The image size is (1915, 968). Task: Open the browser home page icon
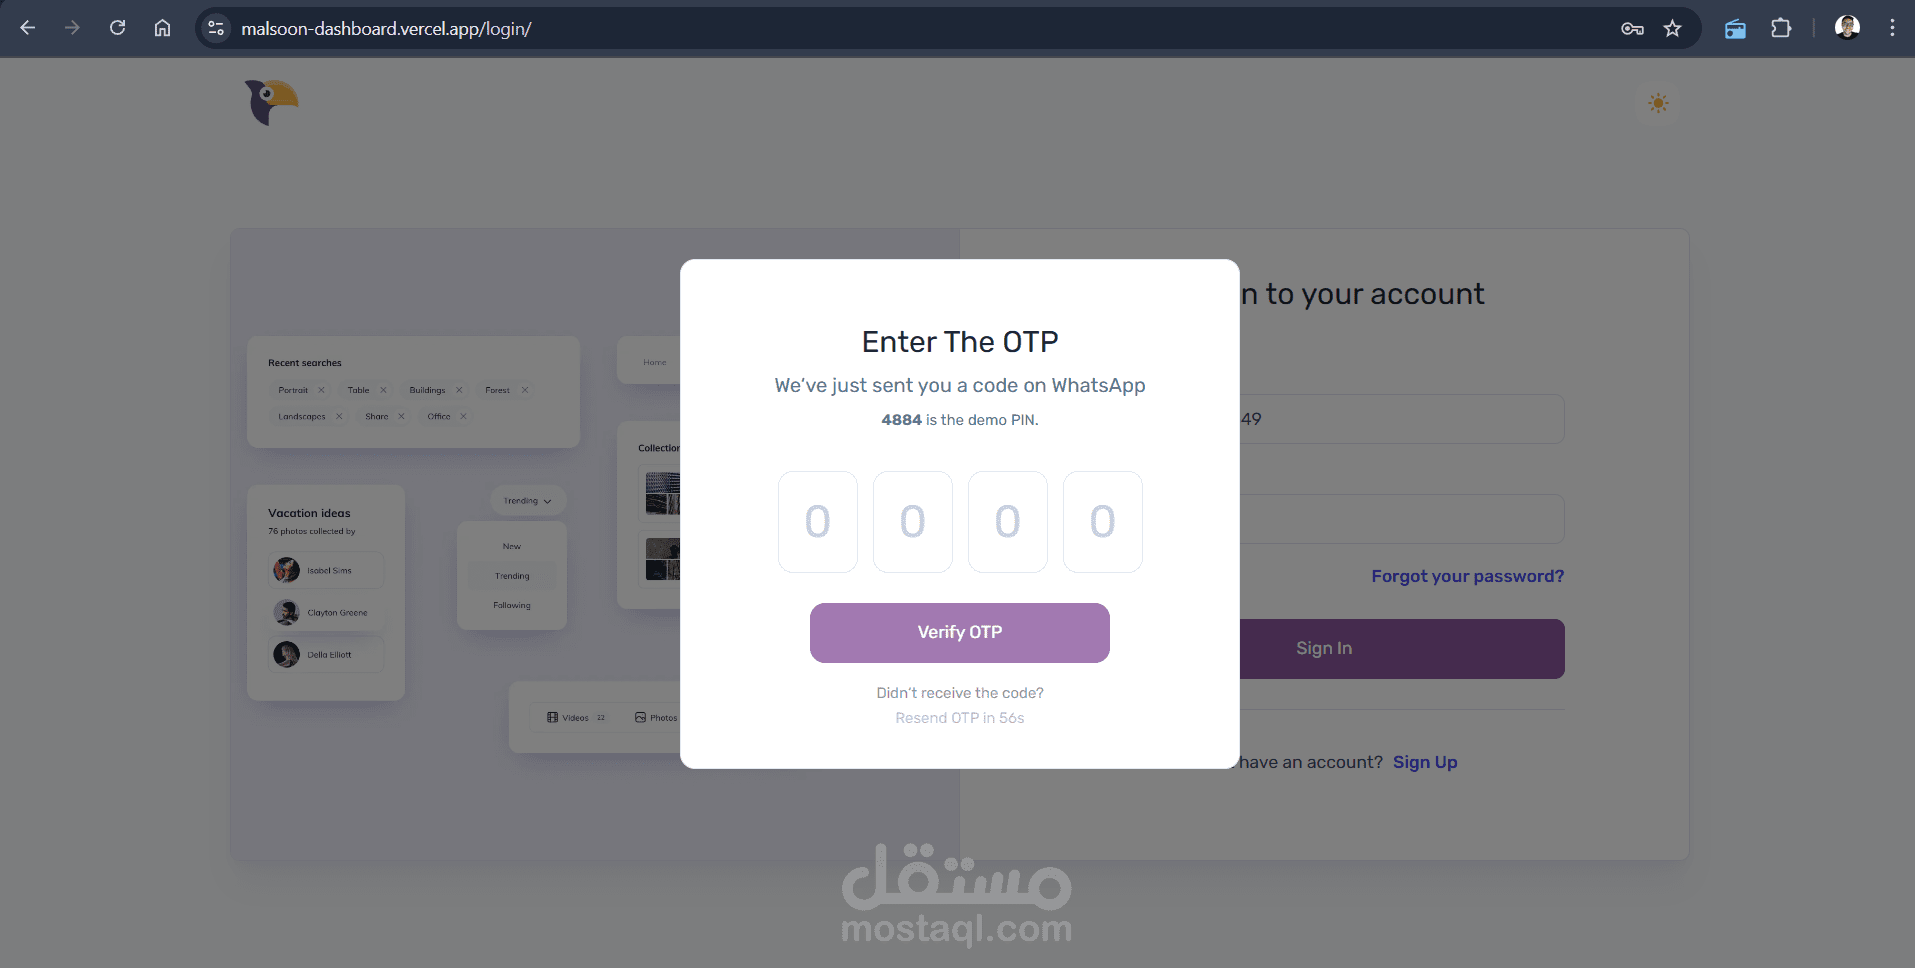point(162,28)
